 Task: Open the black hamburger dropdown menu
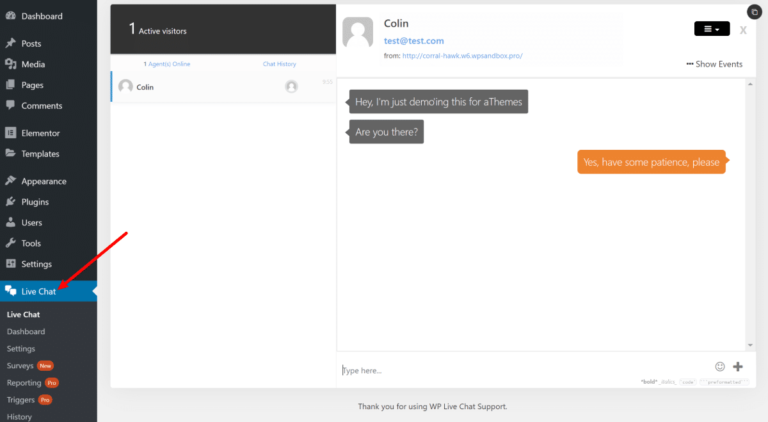coord(712,29)
